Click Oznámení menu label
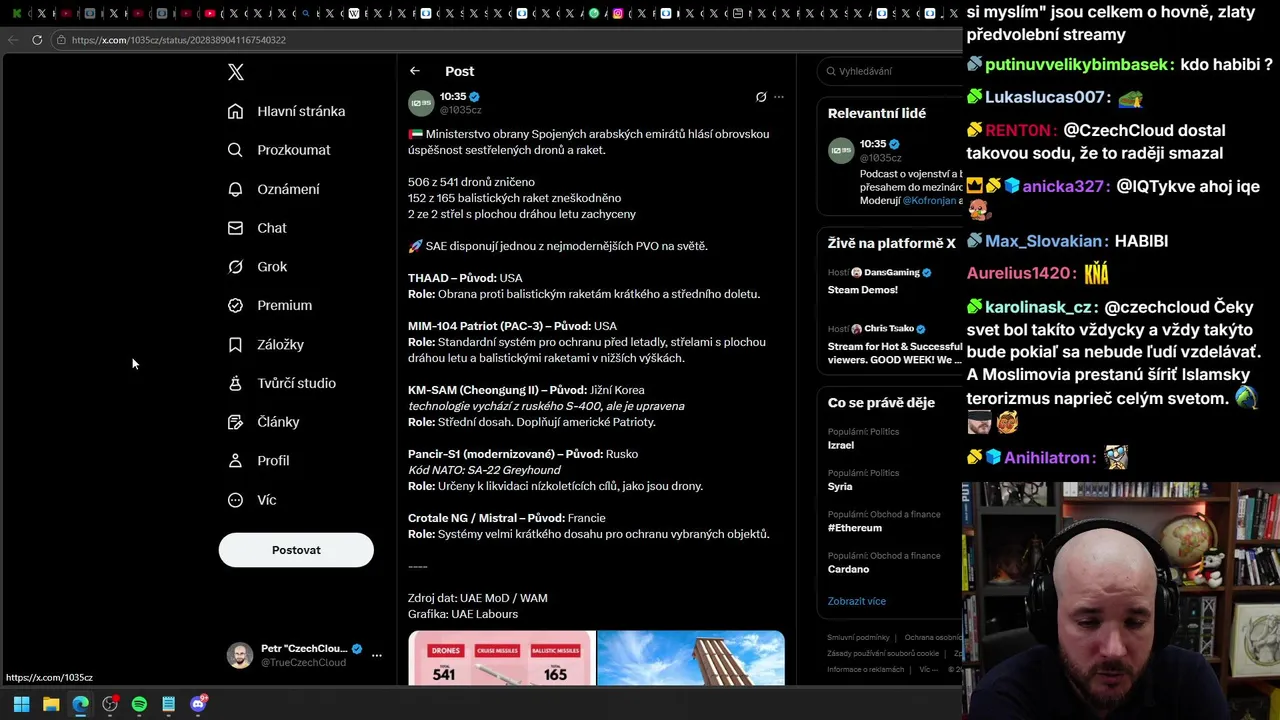This screenshot has height=720, width=1280. [x=288, y=189]
